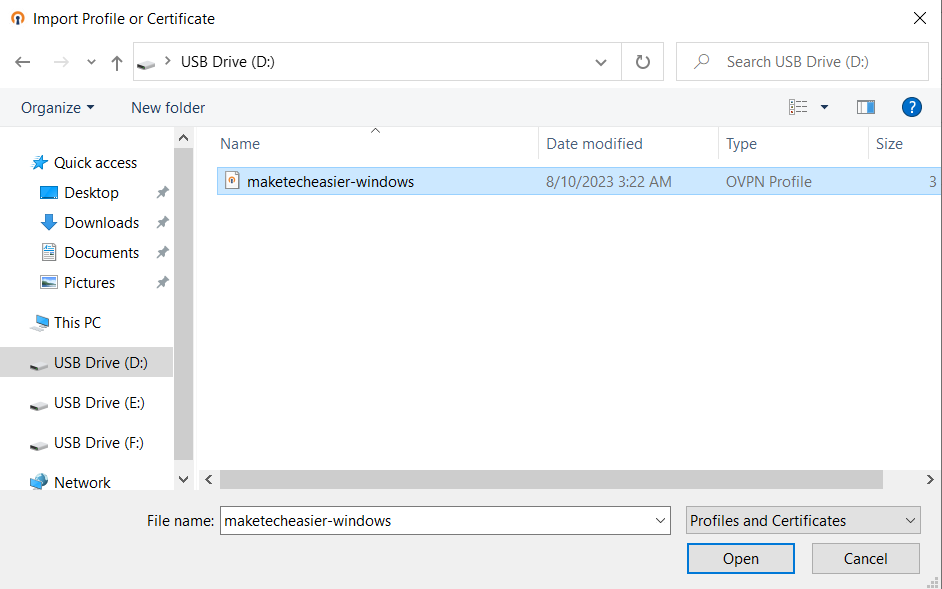Click the search USB Drive box

[802, 61]
